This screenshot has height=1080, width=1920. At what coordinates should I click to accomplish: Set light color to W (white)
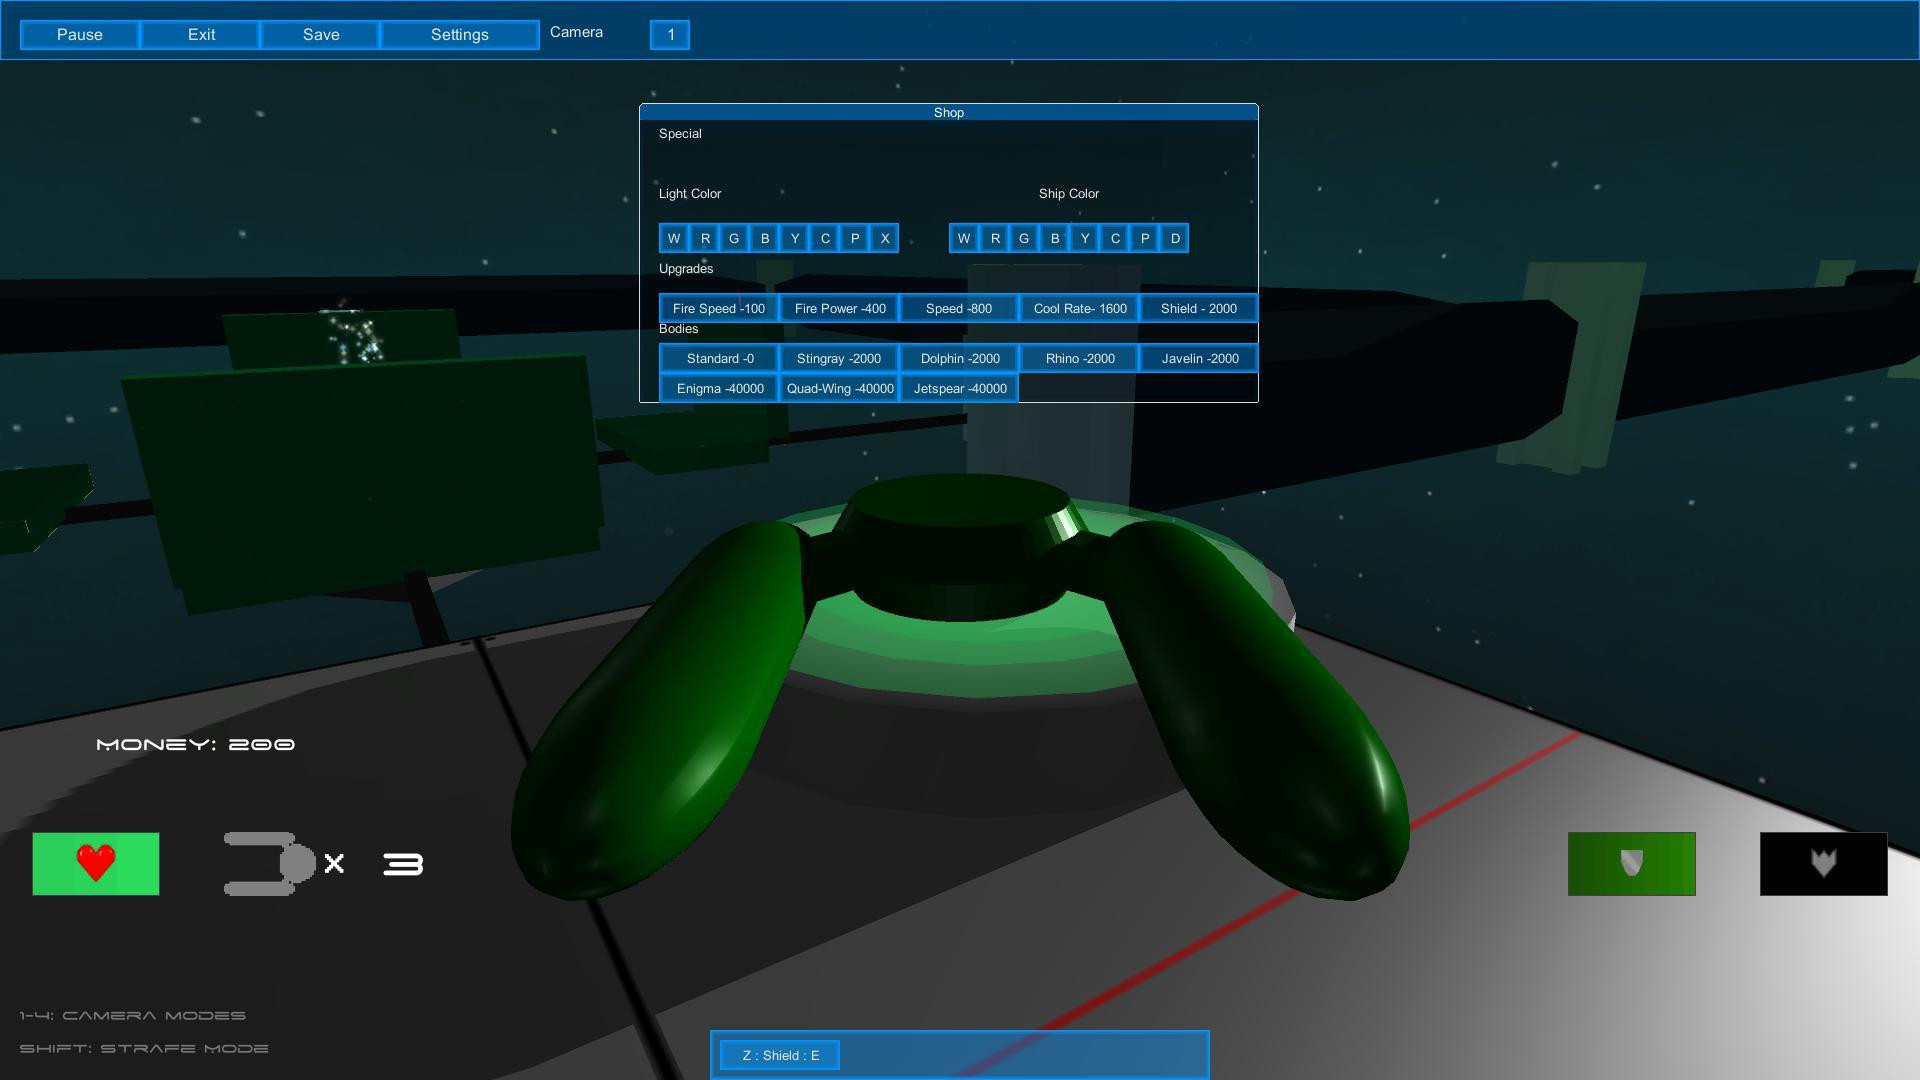[x=674, y=238]
